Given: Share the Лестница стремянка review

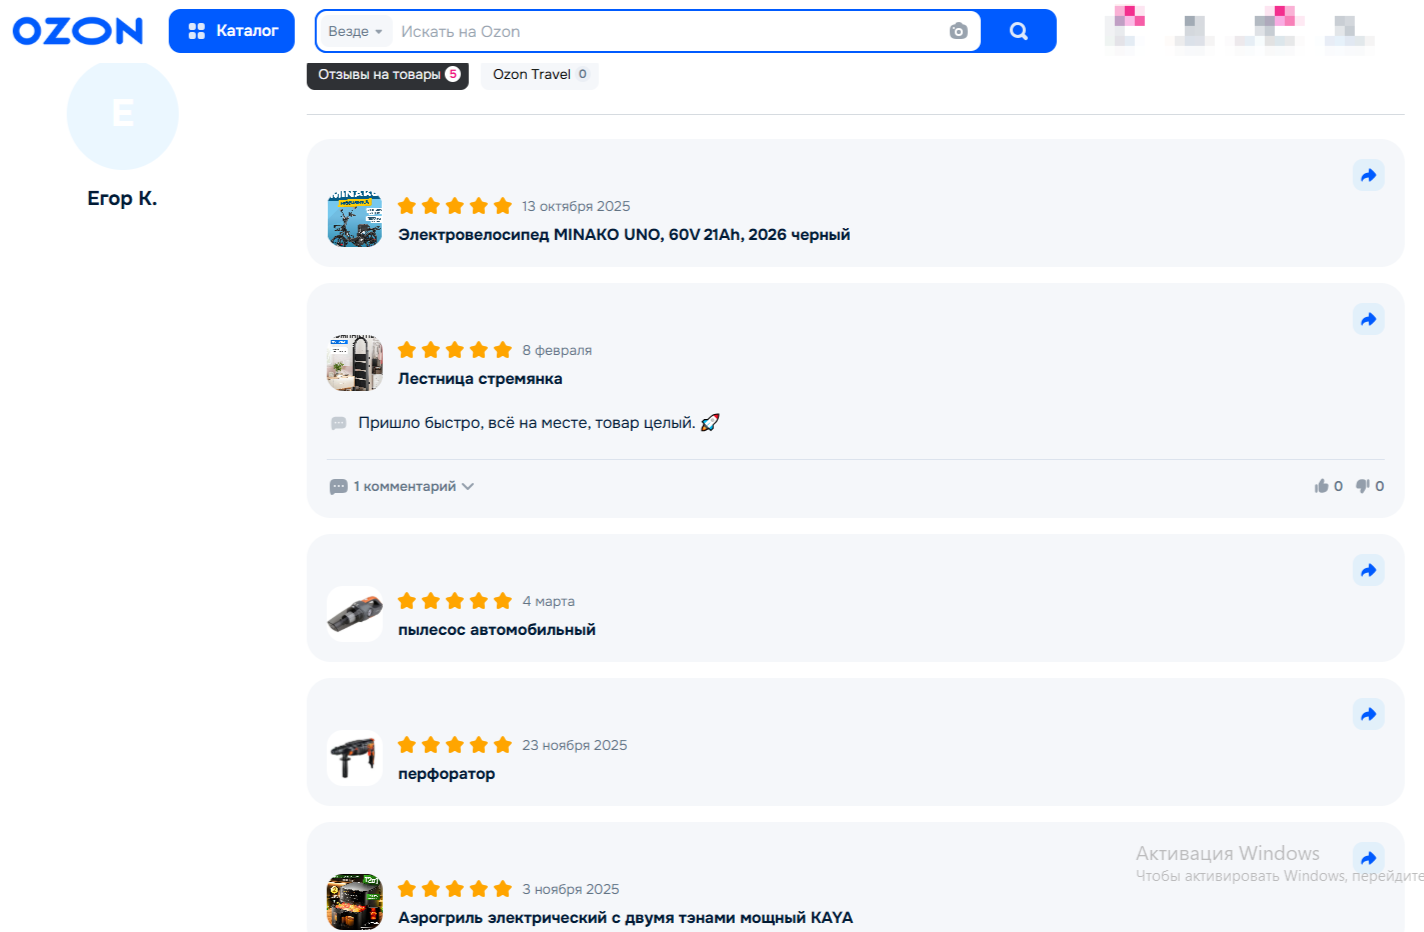Looking at the screenshot, I should 1369,319.
